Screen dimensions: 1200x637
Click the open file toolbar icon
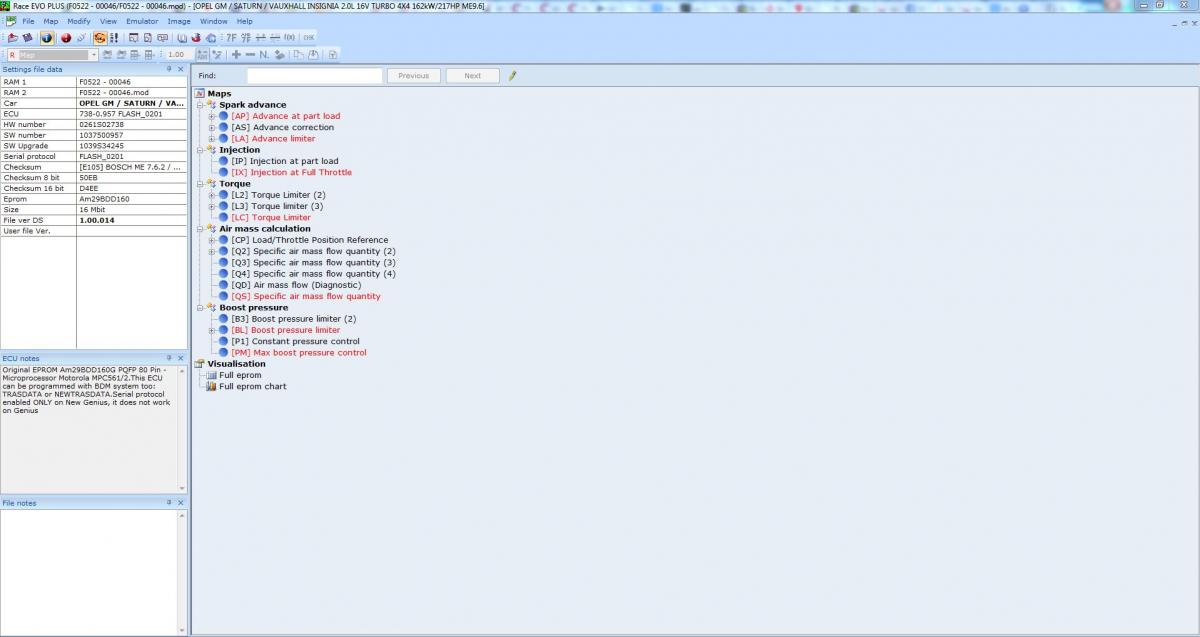[13, 38]
